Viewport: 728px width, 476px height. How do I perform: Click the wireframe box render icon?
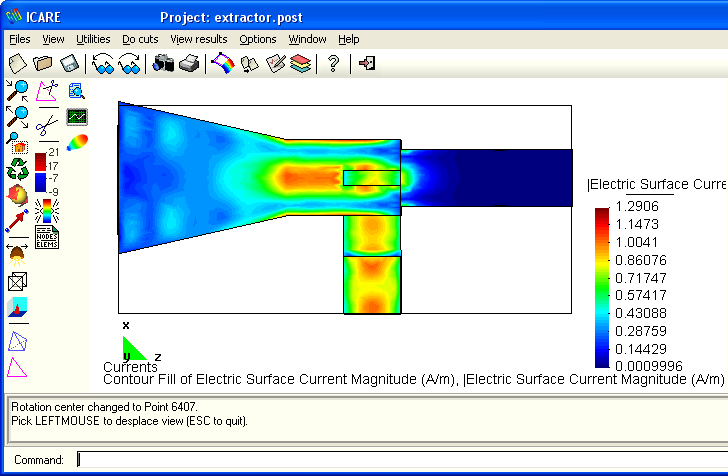point(17,281)
